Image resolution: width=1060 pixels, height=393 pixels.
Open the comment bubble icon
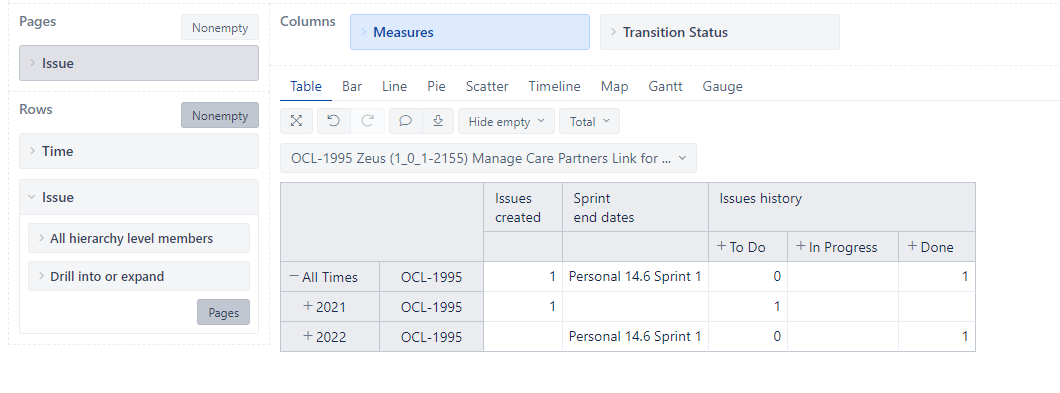pyautogui.click(x=406, y=121)
